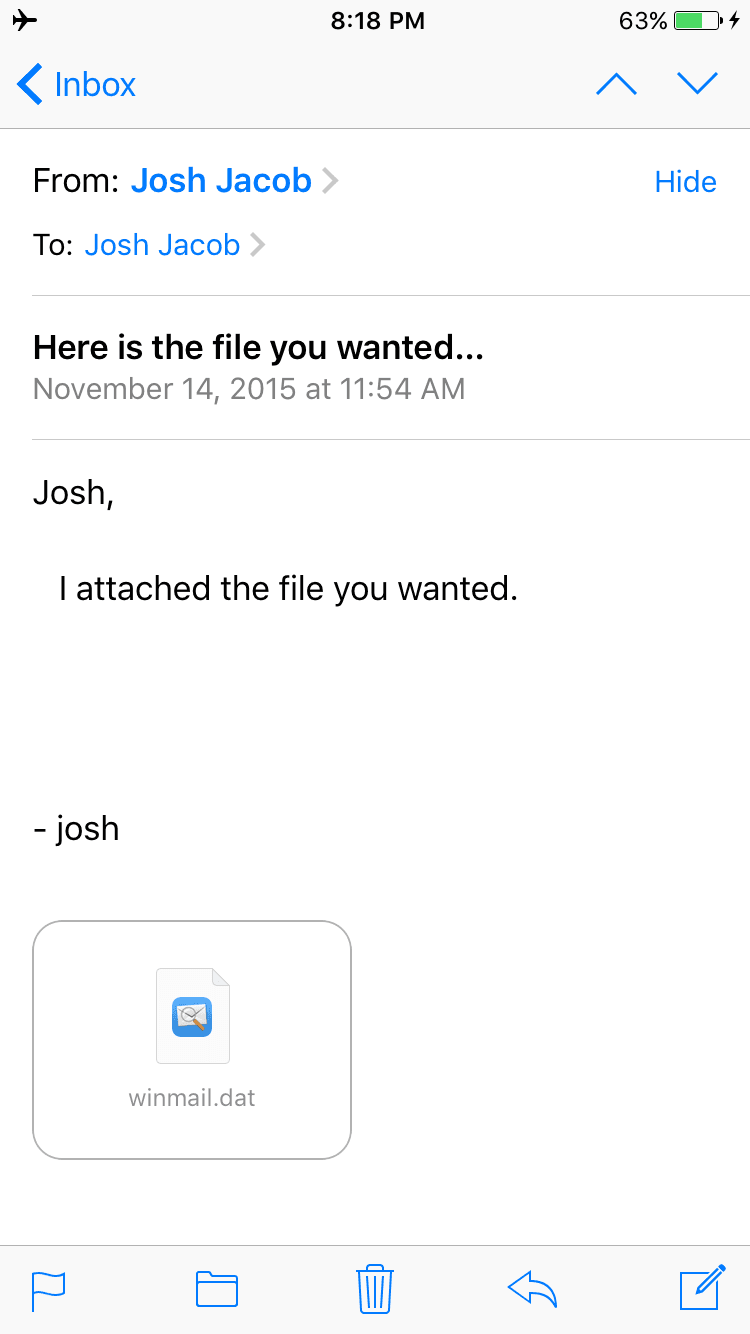Image resolution: width=750 pixels, height=1334 pixels.
Task: Go to next message arrow
Action: tap(698, 85)
